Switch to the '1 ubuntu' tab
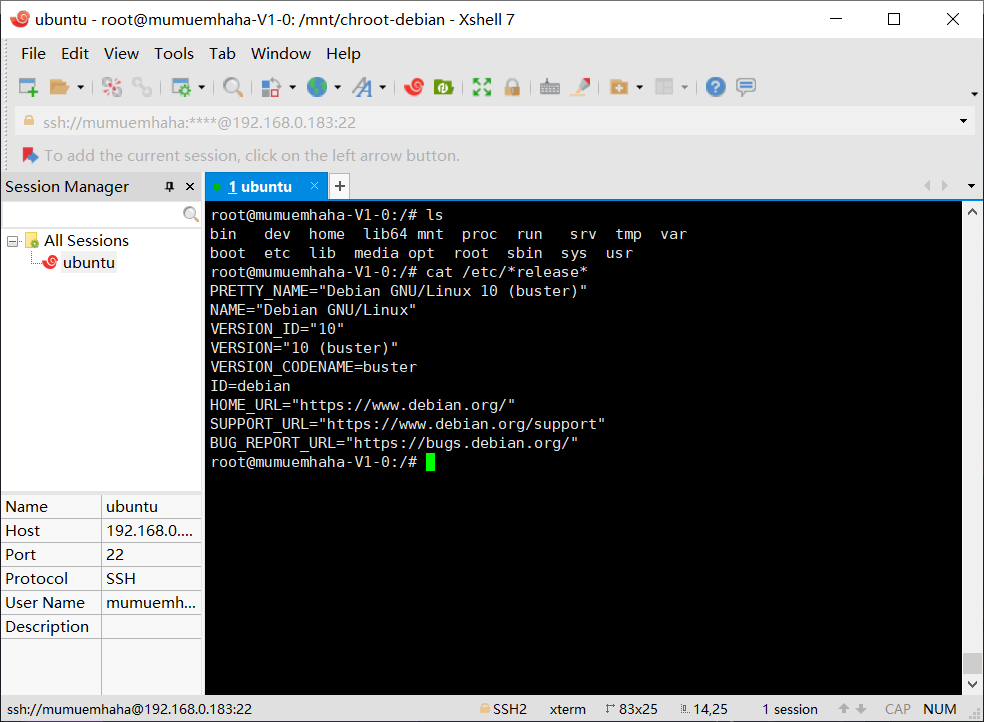 [x=259, y=186]
